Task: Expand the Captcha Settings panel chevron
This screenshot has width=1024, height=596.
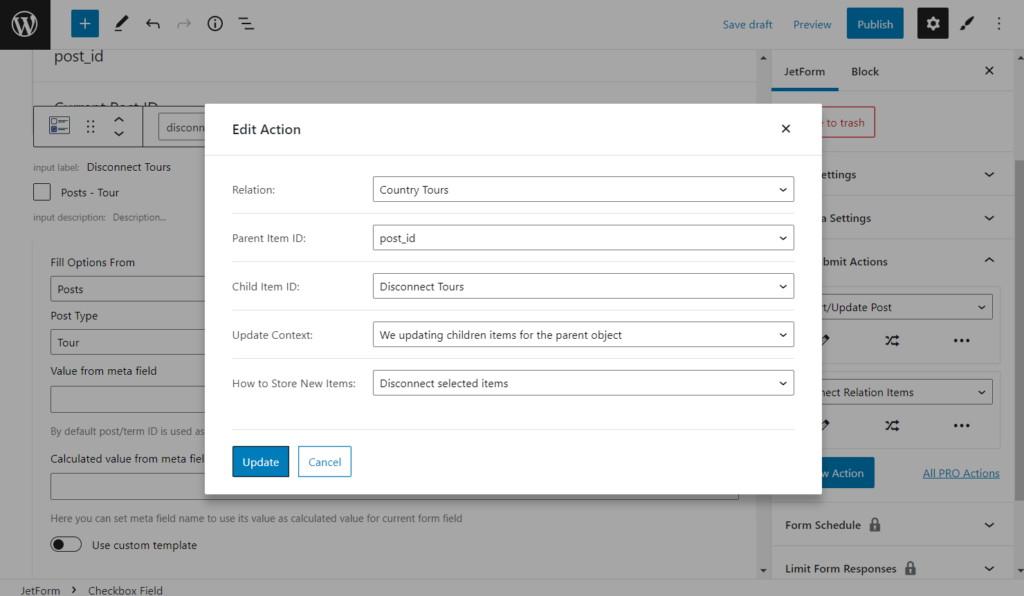Action: [x=989, y=218]
